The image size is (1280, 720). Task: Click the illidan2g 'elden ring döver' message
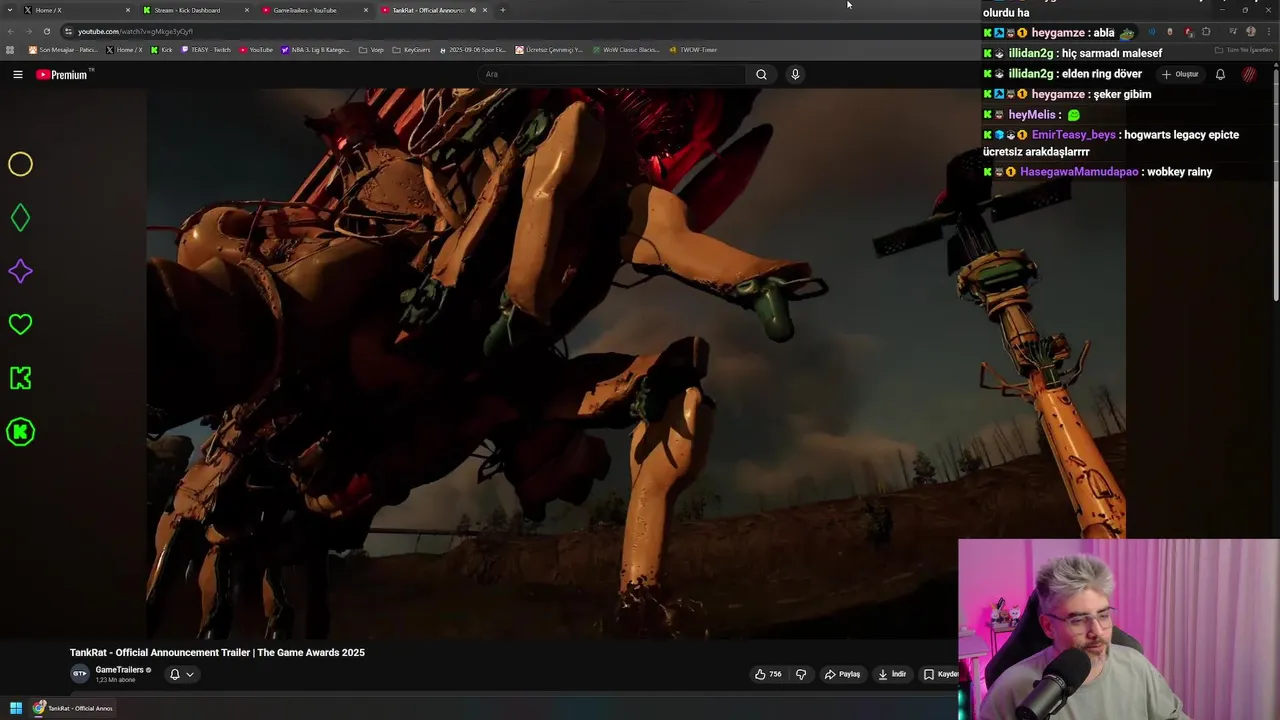[1101, 74]
